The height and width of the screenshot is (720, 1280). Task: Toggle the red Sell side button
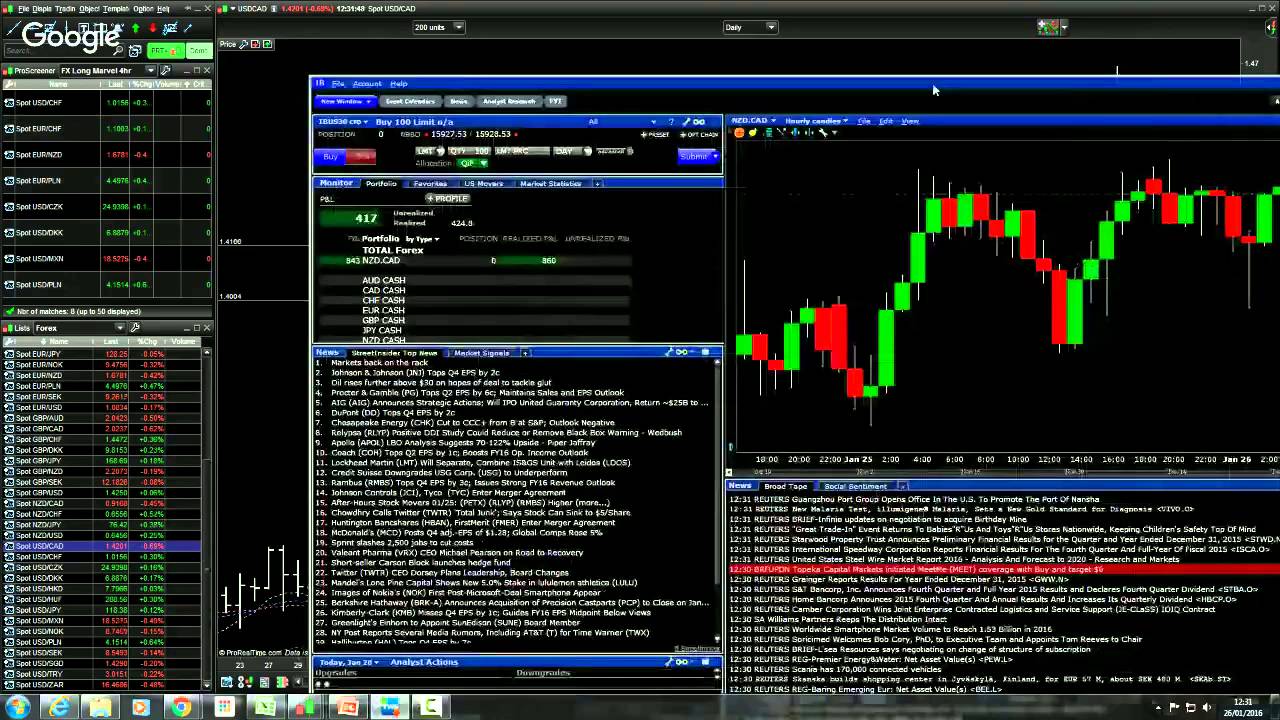(x=361, y=156)
